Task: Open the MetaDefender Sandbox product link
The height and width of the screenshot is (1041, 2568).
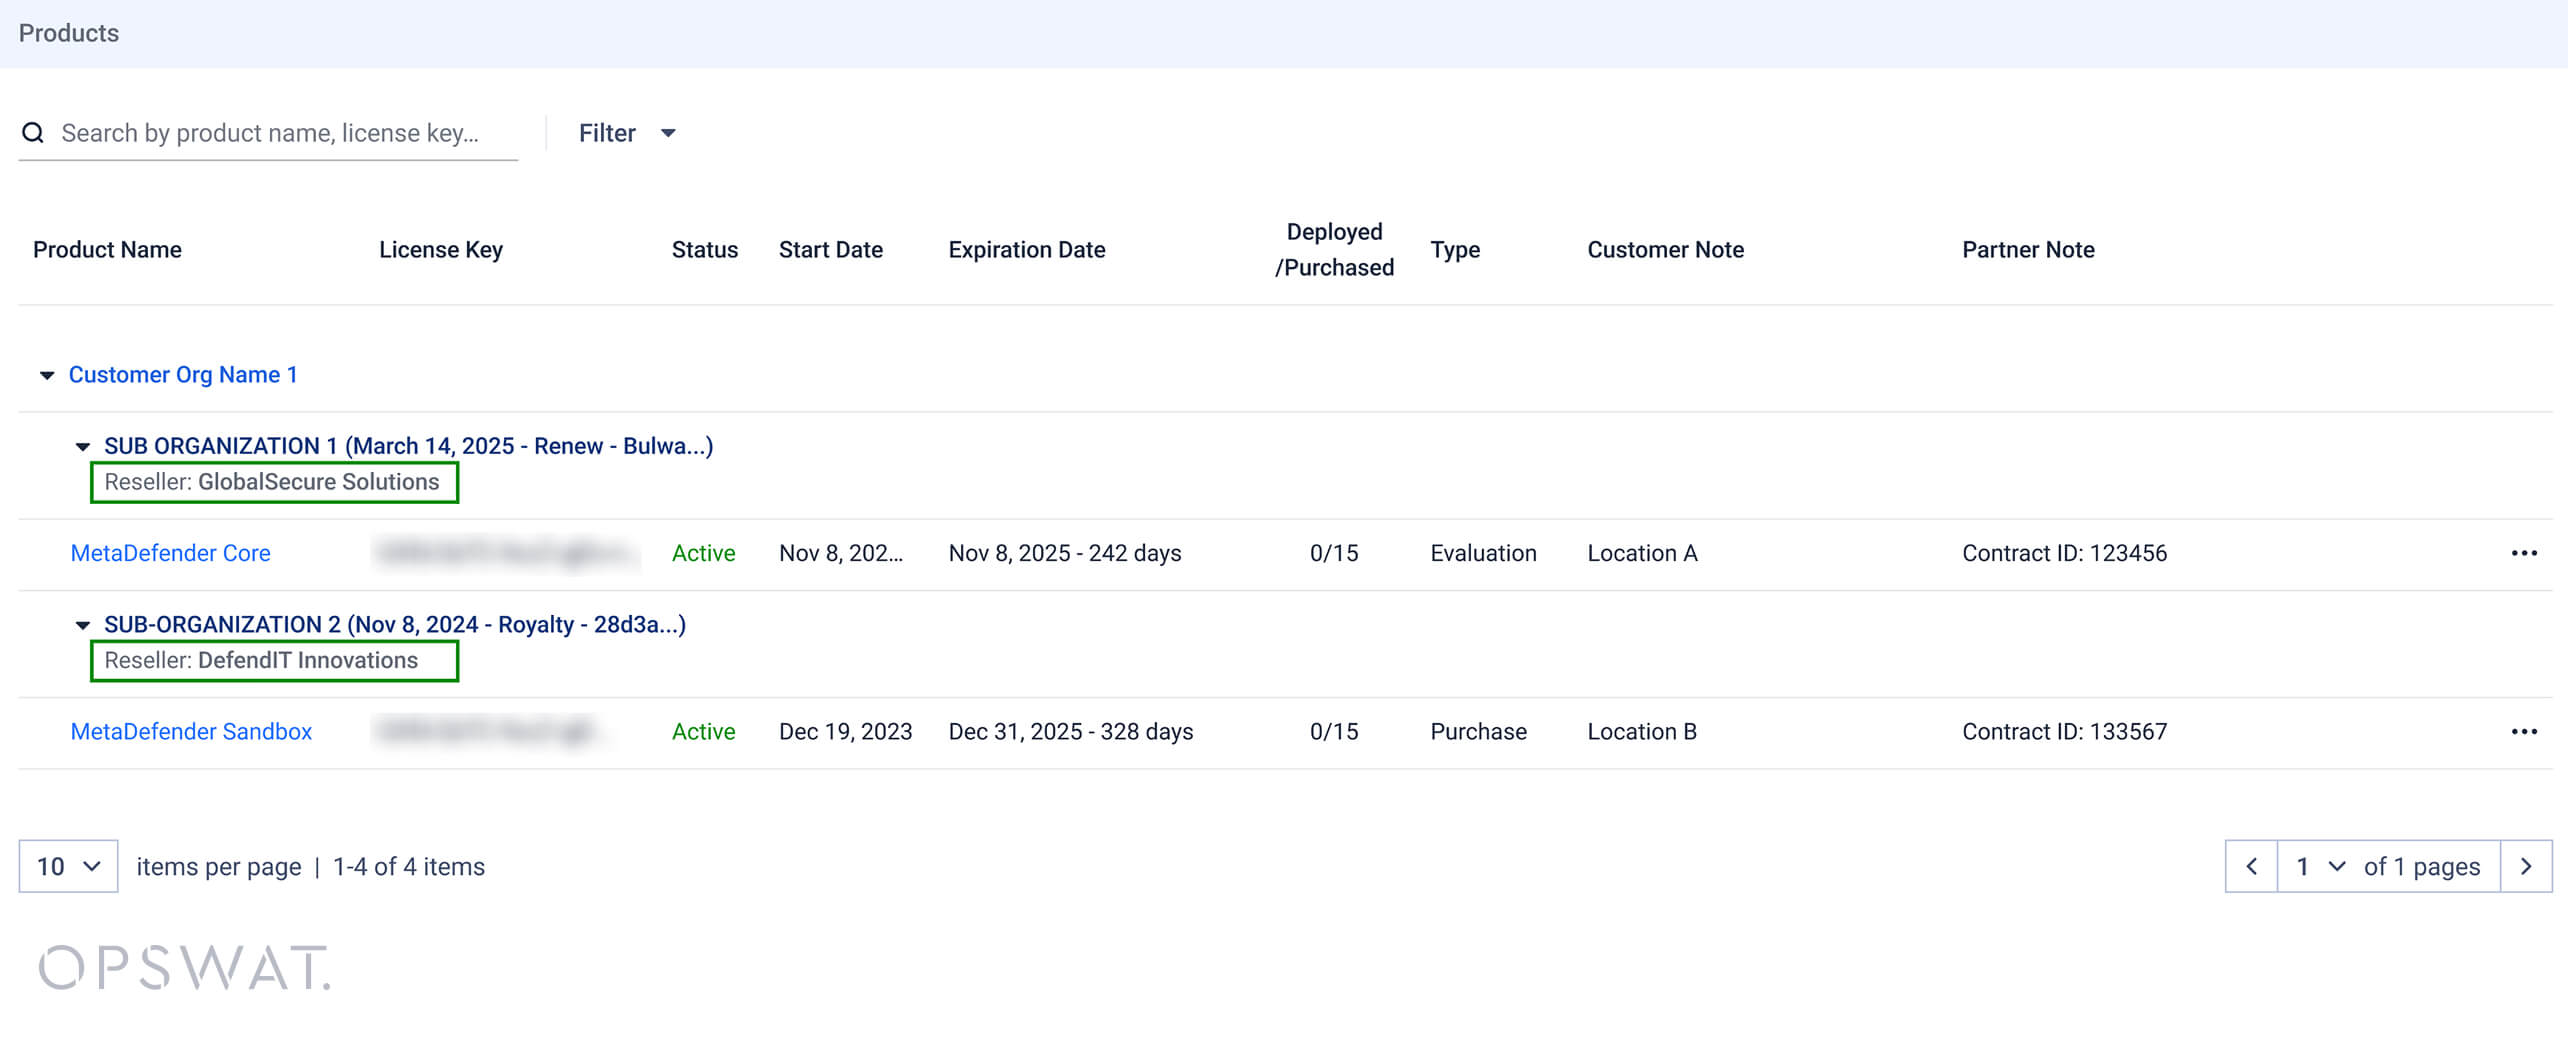Action: point(191,732)
